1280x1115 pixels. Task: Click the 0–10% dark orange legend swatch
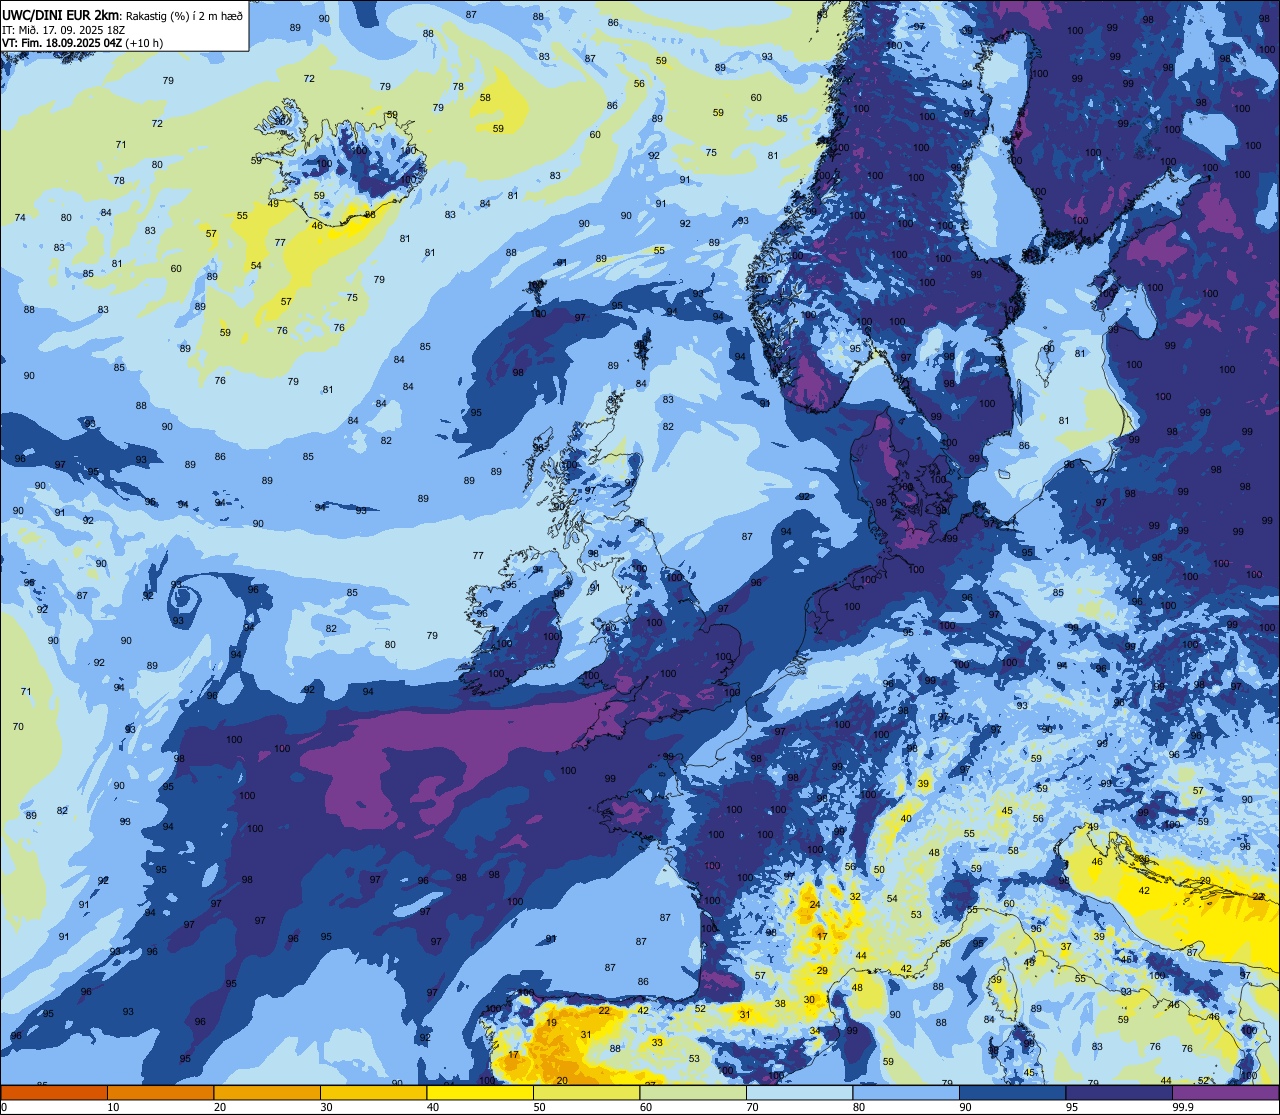tap(54, 1092)
